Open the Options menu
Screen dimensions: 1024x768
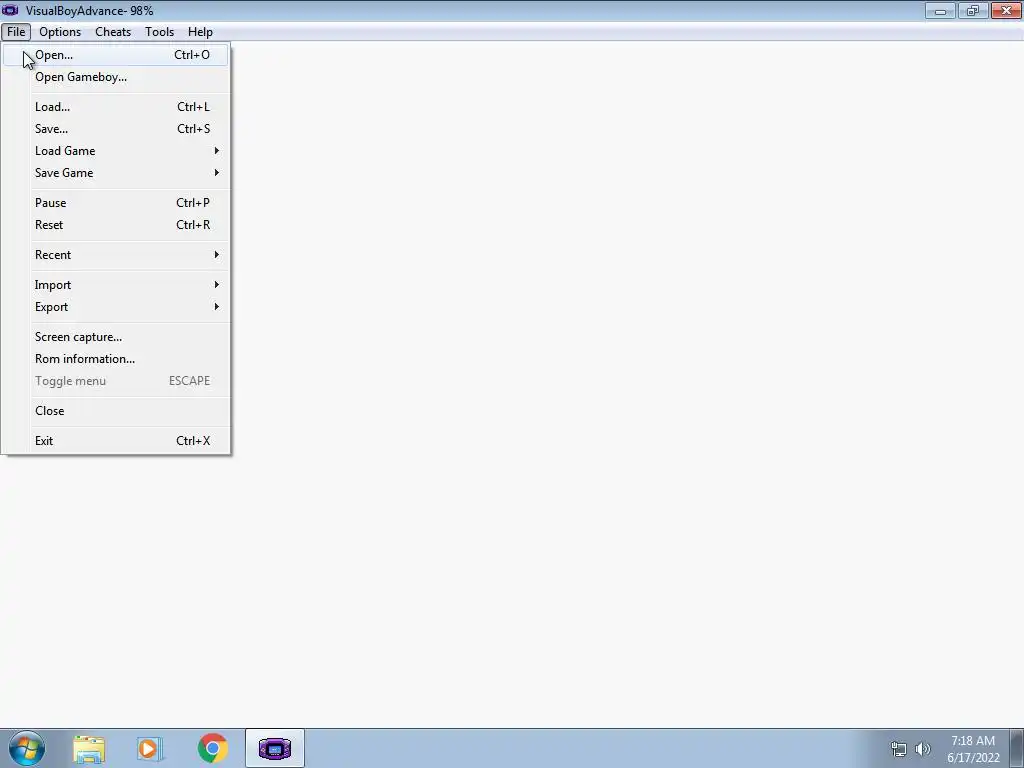60,32
